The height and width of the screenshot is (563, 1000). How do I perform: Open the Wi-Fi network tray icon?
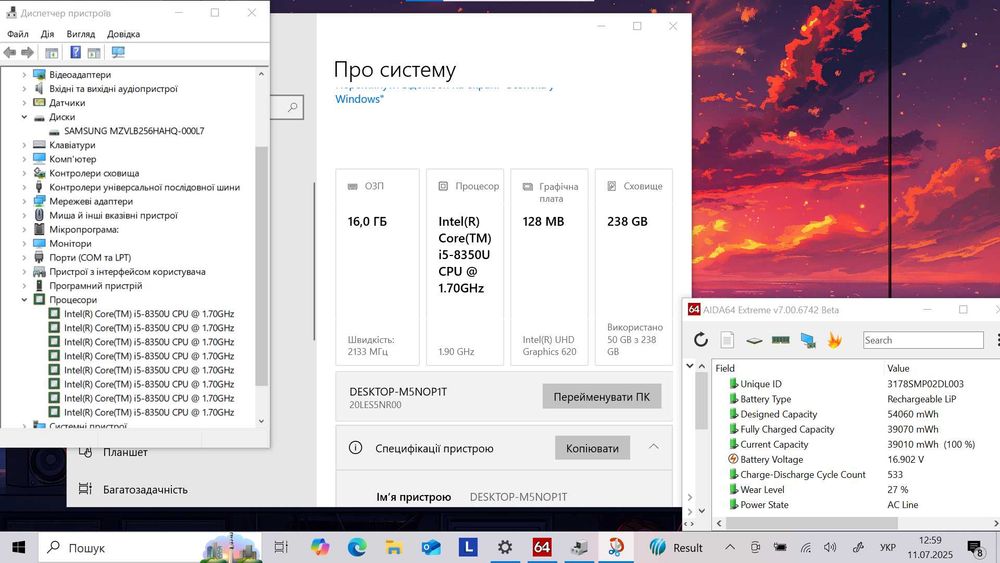pyautogui.click(x=806, y=548)
